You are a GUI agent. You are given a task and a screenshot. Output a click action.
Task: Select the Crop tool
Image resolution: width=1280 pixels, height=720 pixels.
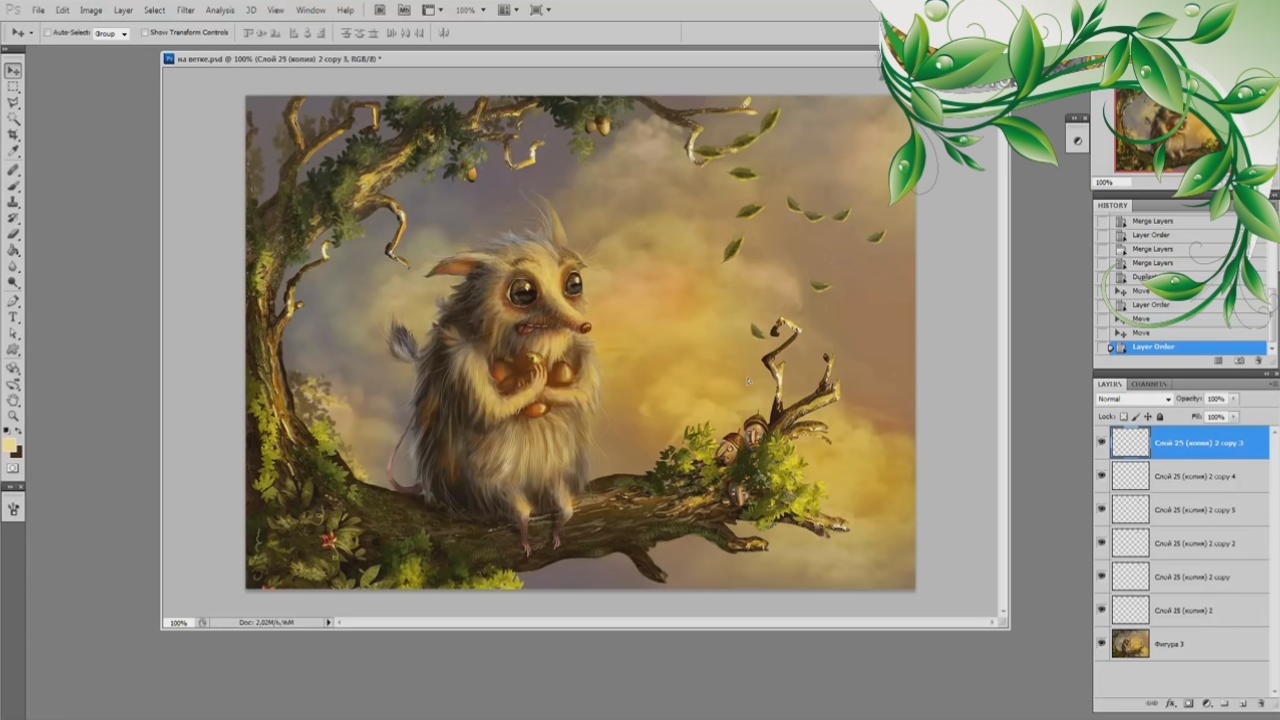(13, 135)
